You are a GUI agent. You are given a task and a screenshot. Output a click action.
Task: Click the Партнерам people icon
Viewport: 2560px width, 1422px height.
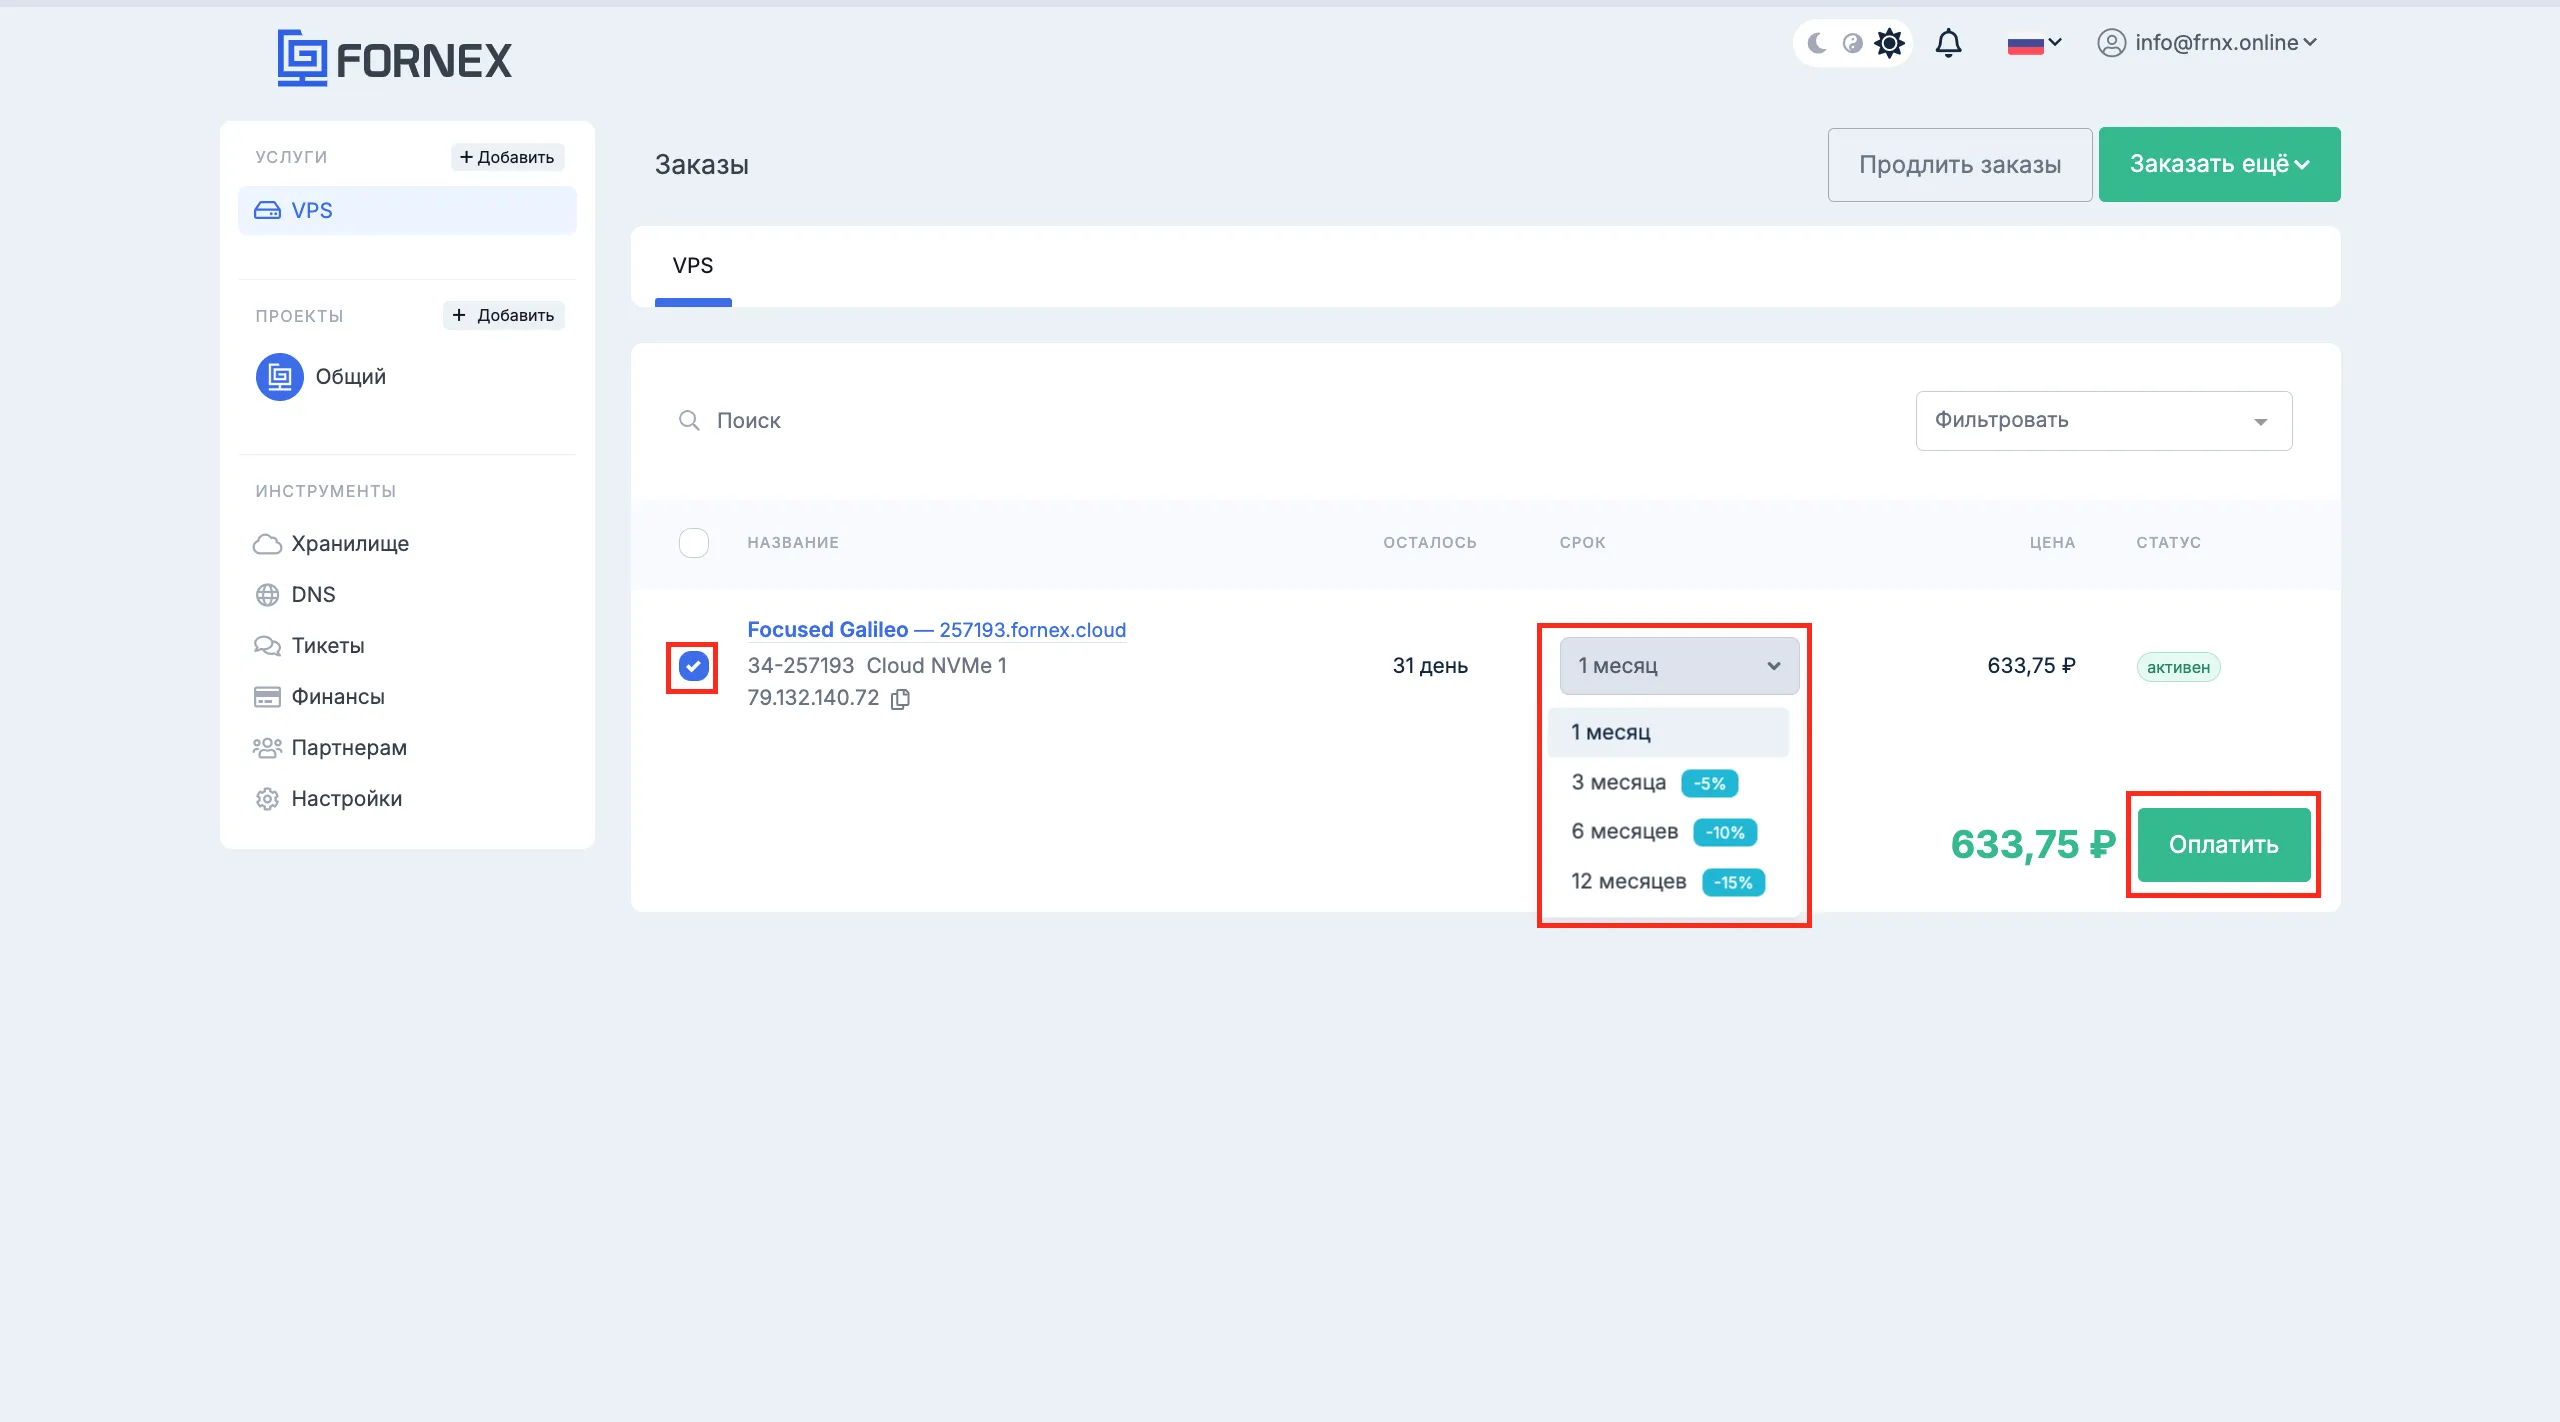tap(267, 747)
